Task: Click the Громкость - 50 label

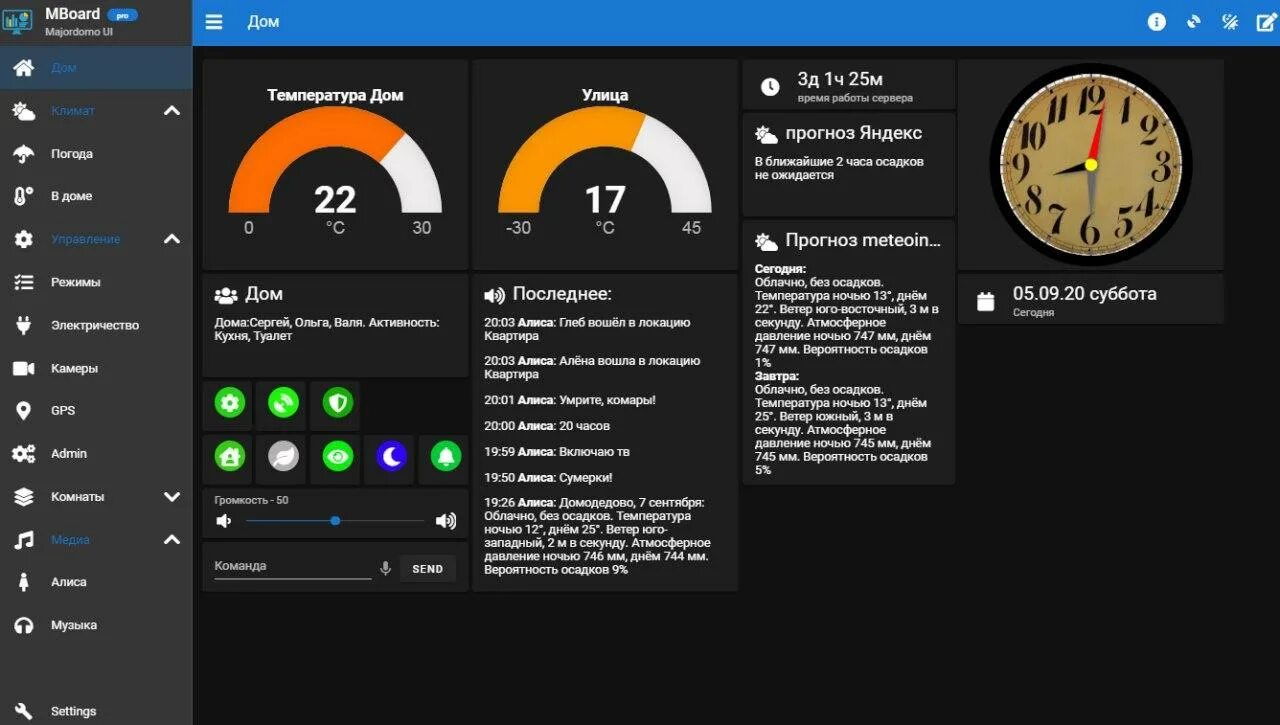Action: coord(251,500)
